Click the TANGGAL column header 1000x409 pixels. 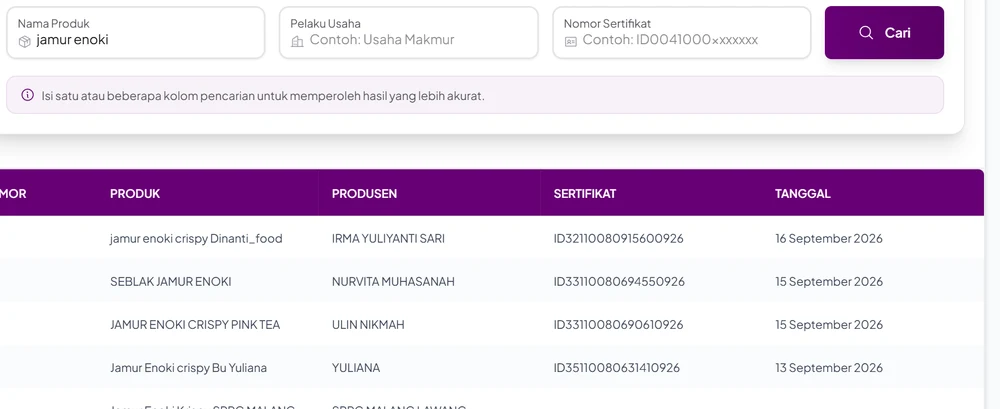802,193
